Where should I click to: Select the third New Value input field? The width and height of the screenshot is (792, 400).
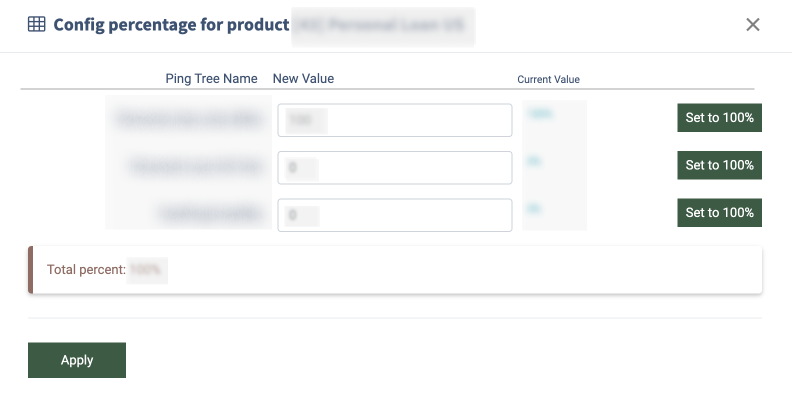(394, 215)
